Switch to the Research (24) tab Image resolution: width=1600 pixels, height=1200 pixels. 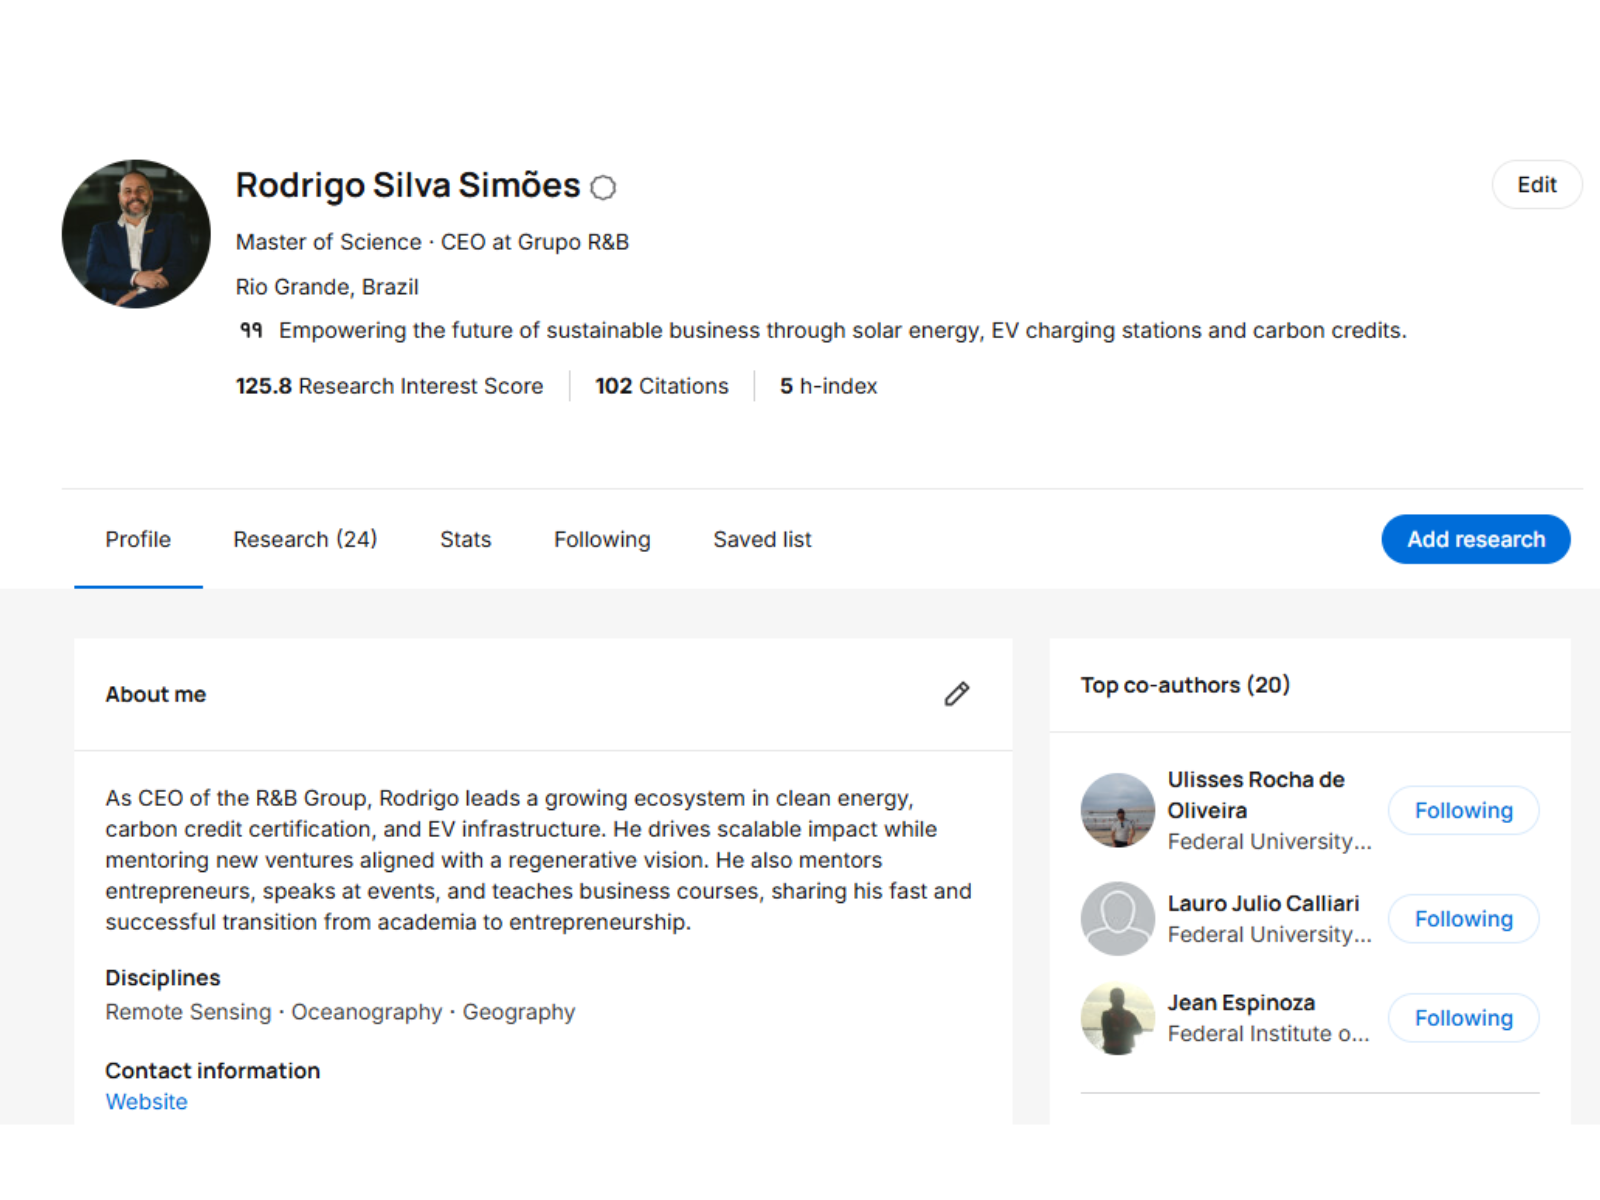pyautogui.click(x=305, y=540)
